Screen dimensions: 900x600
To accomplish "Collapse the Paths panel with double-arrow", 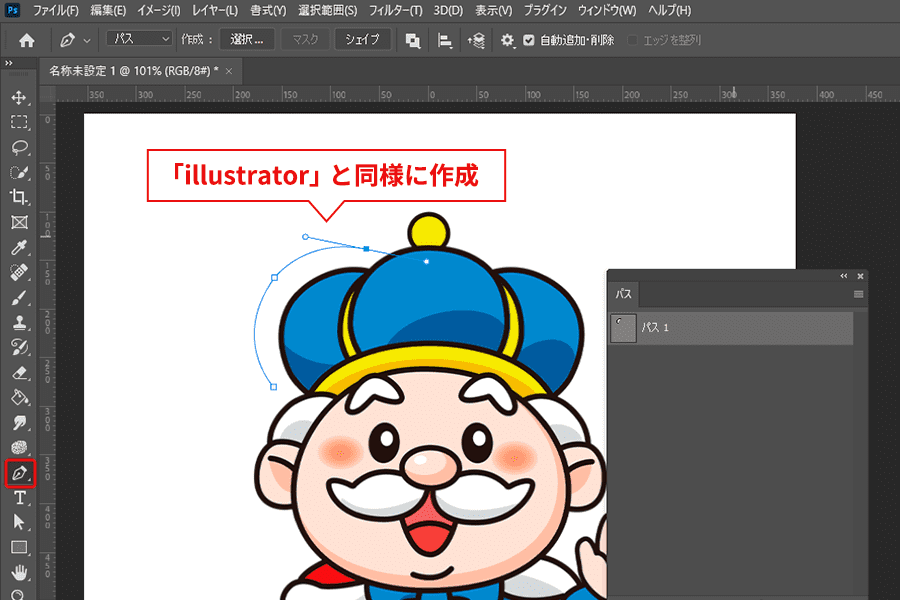I will tap(844, 276).
